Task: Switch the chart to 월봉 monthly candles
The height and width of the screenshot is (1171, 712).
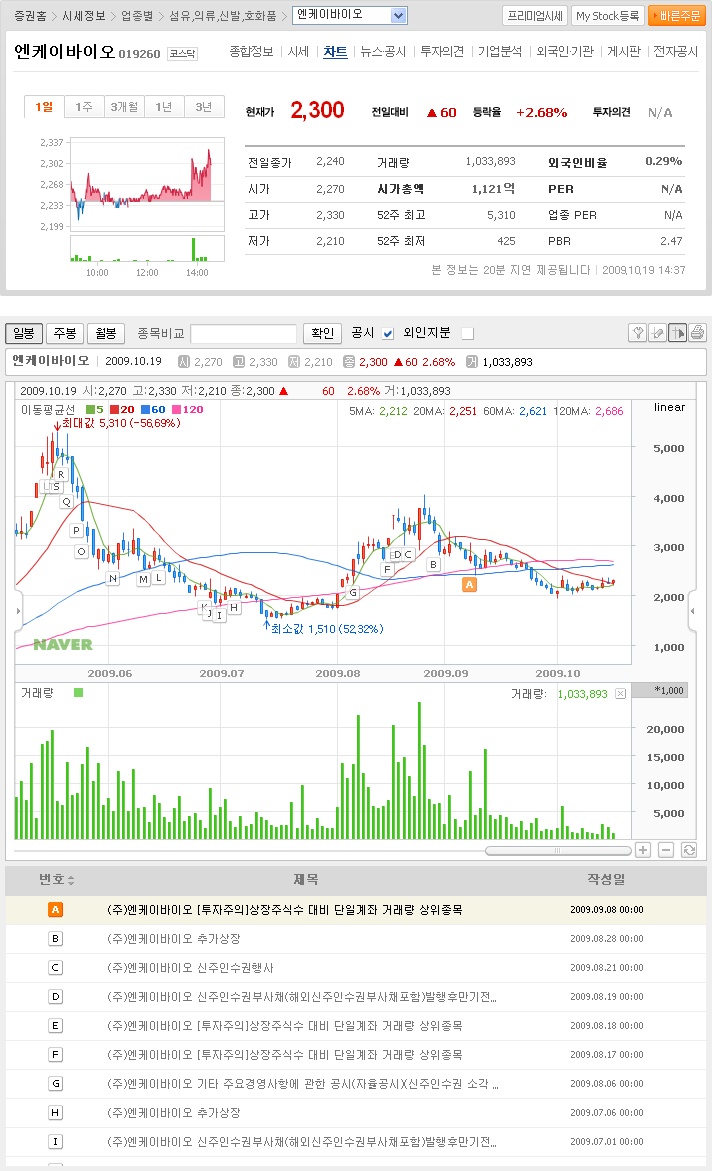Action: [x=106, y=333]
